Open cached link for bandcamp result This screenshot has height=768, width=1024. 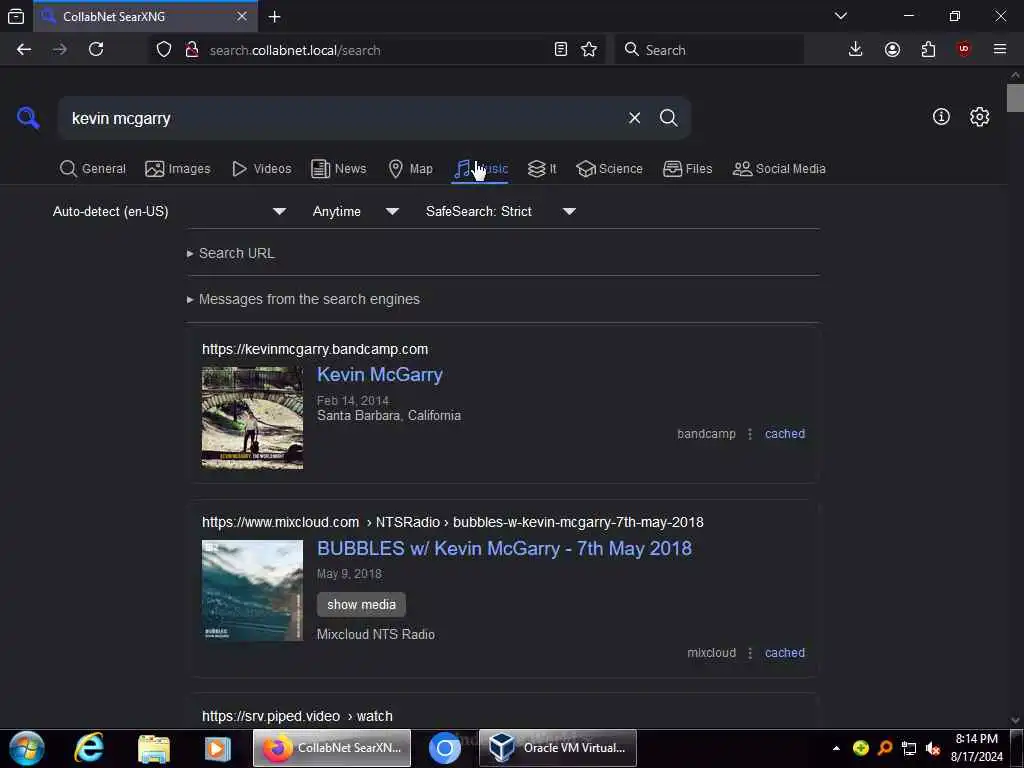click(x=785, y=434)
